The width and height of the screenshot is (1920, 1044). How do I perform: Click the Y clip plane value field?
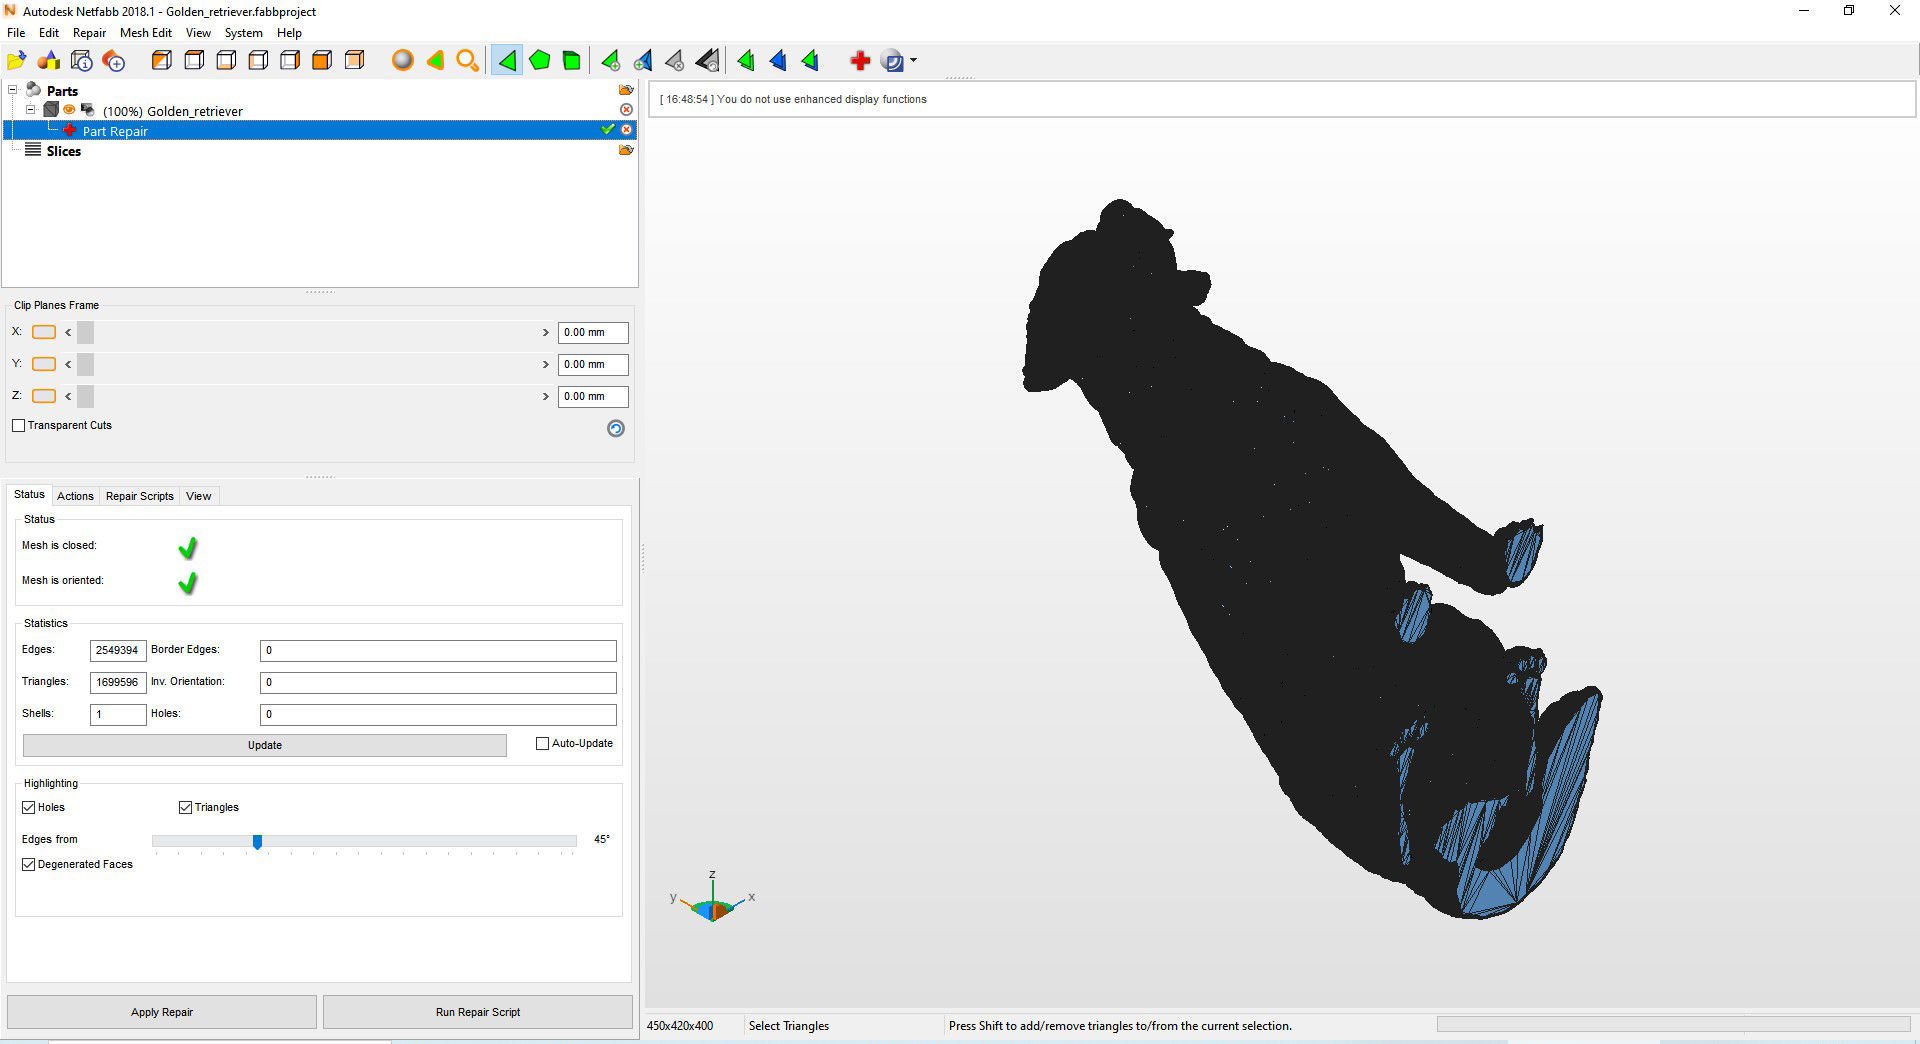point(593,364)
